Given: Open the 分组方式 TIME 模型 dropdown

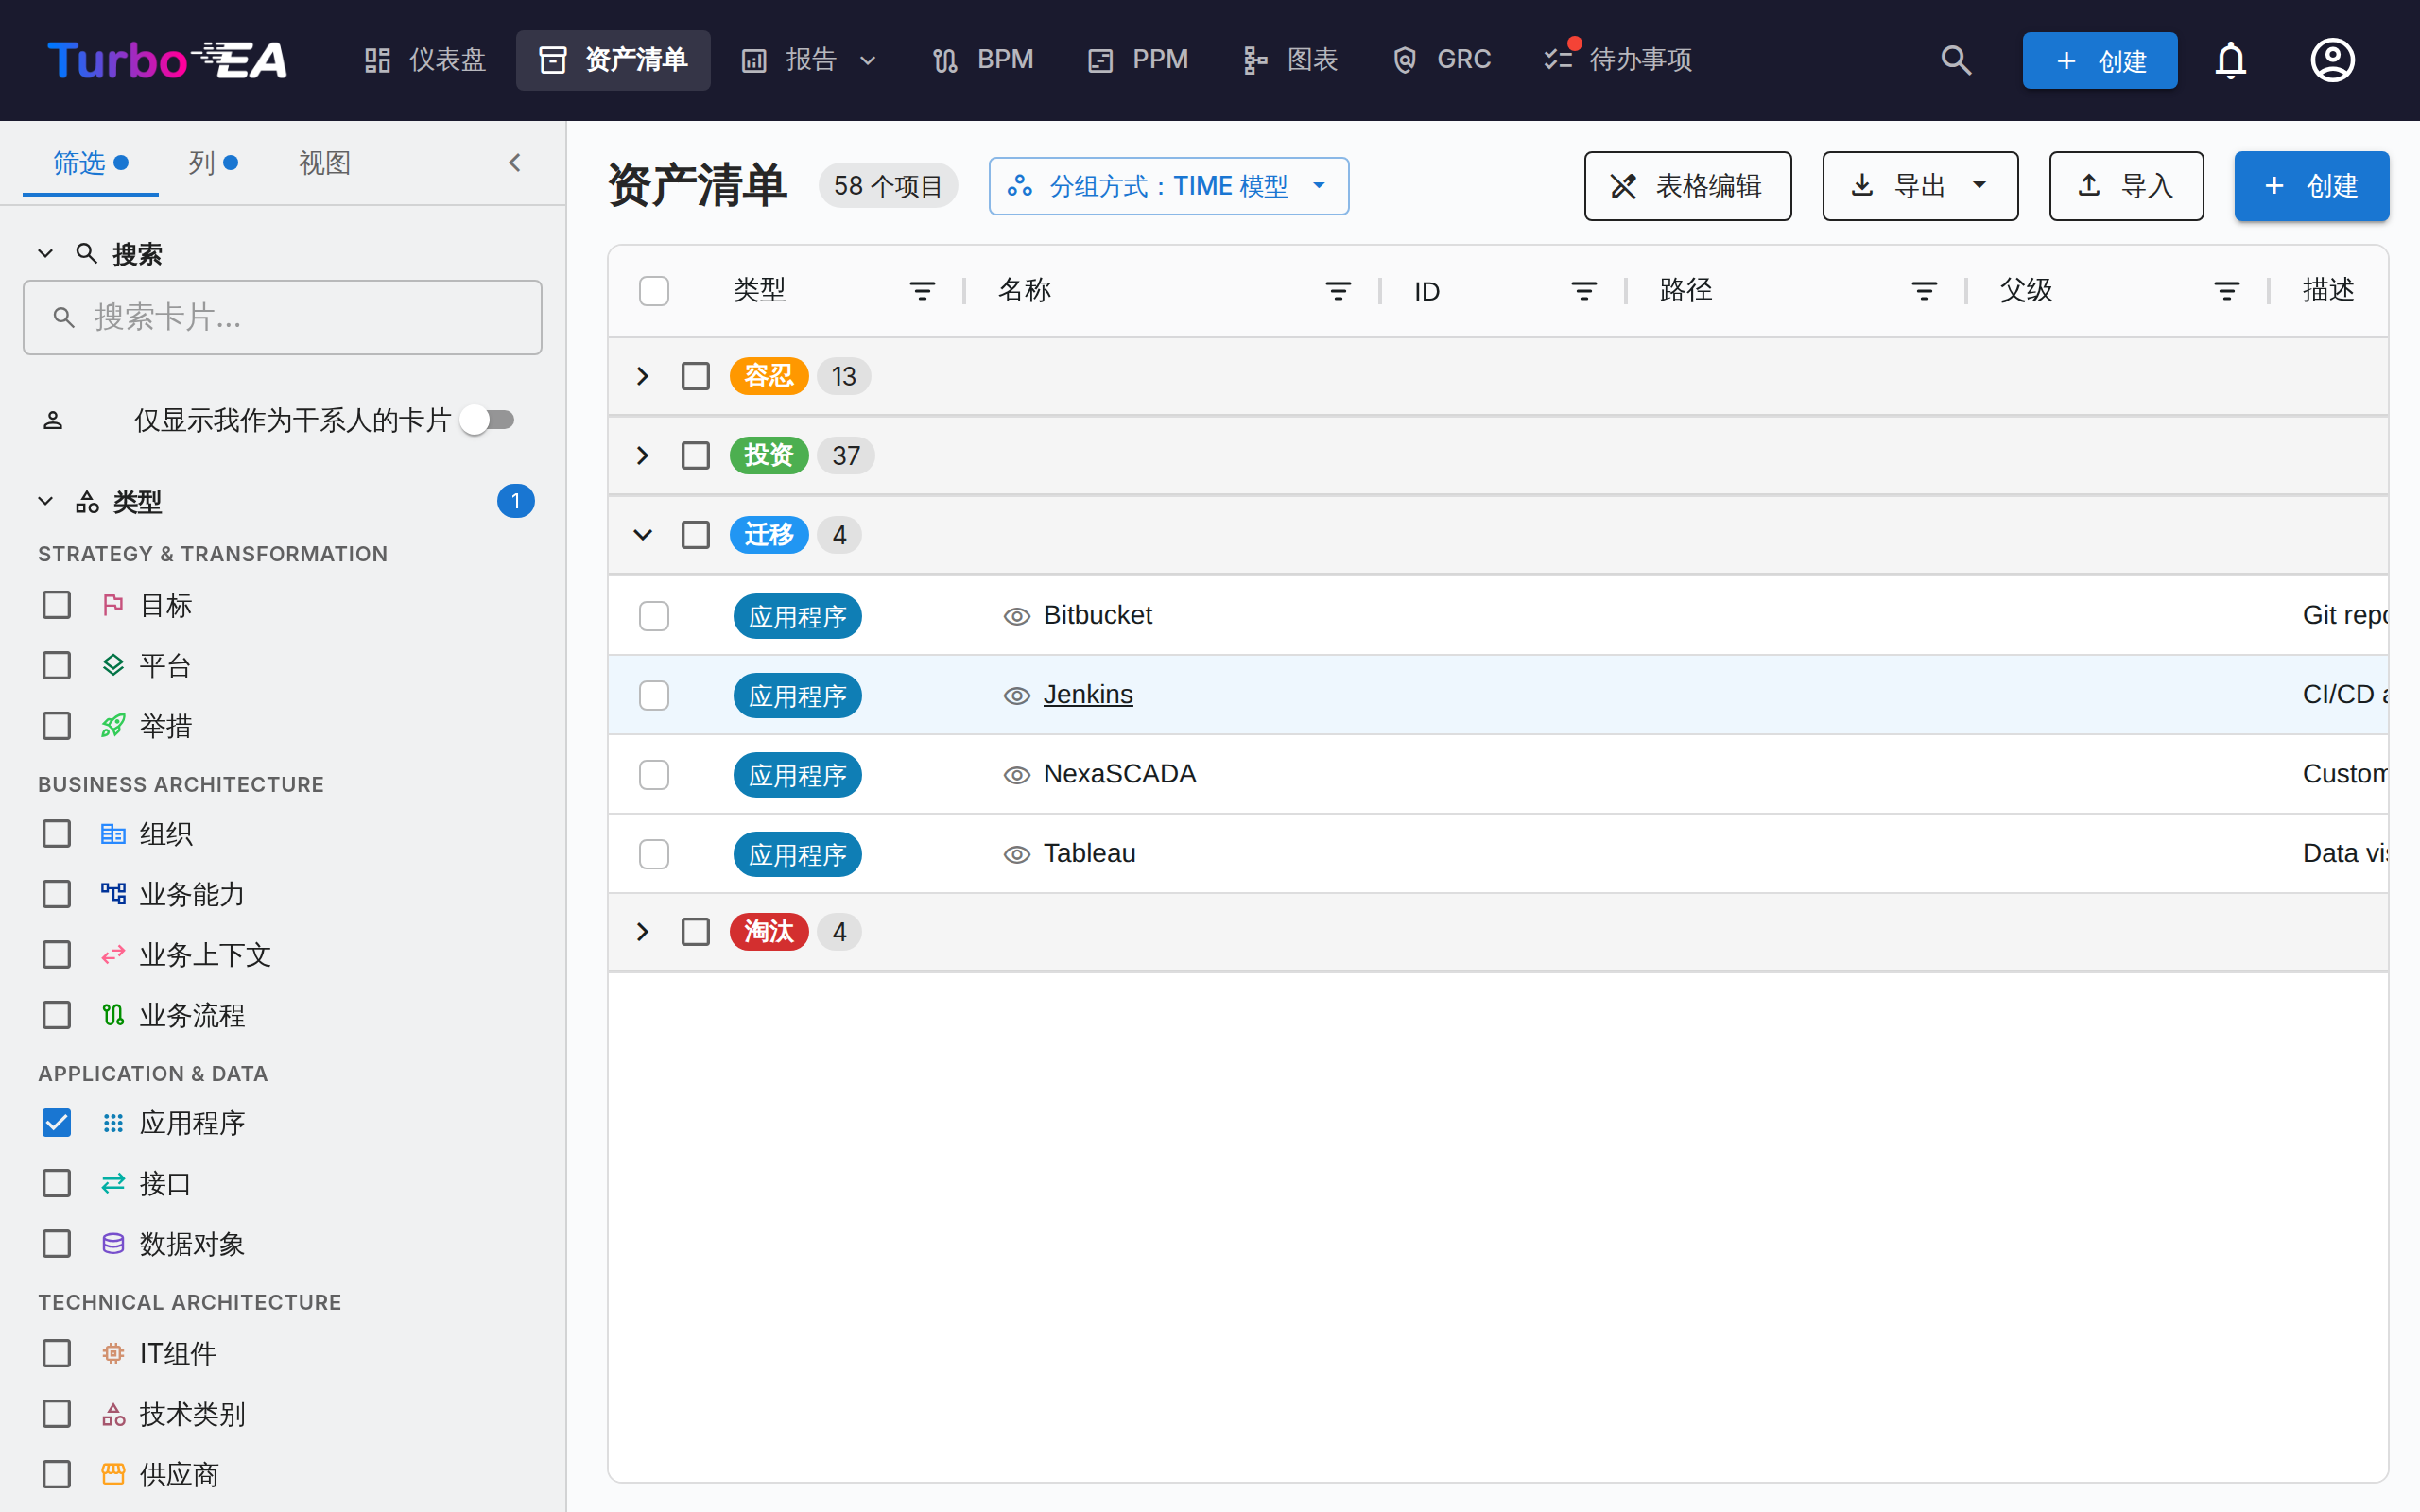Looking at the screenshot, I should [1168, 186].
